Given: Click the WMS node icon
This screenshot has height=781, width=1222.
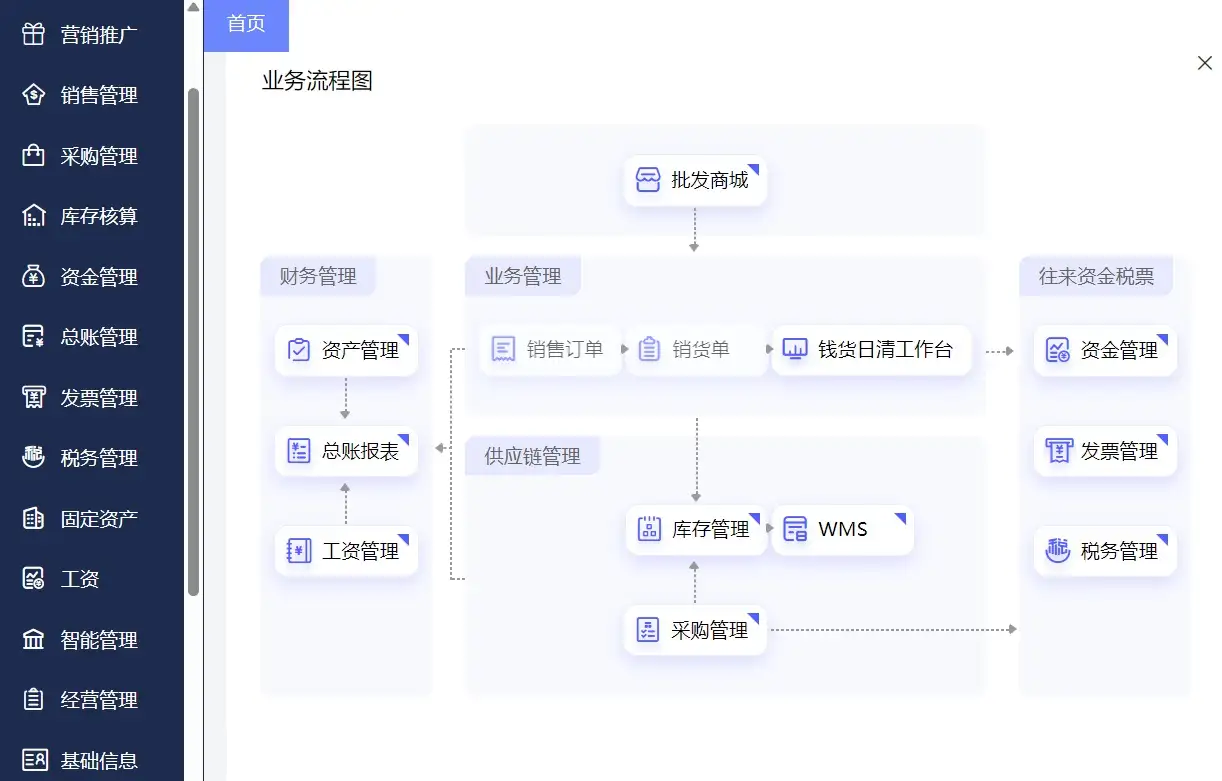Looking at the screenshot, I should click(x=795, y=530).
